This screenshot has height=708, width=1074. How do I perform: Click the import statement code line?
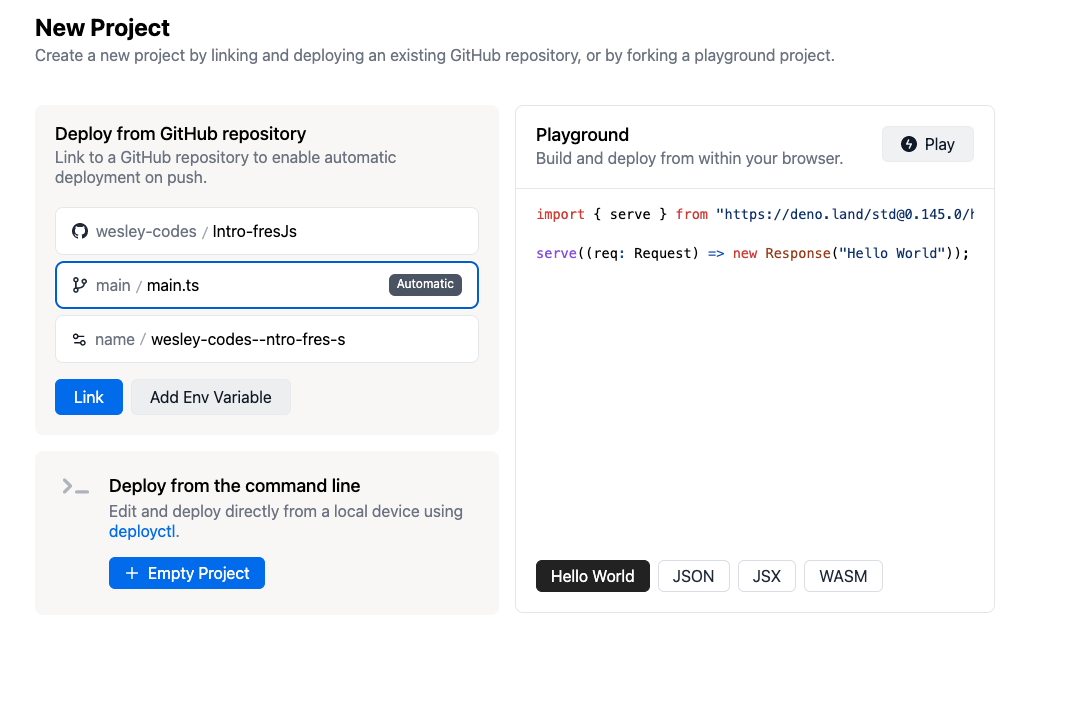[x=755, y=214]
